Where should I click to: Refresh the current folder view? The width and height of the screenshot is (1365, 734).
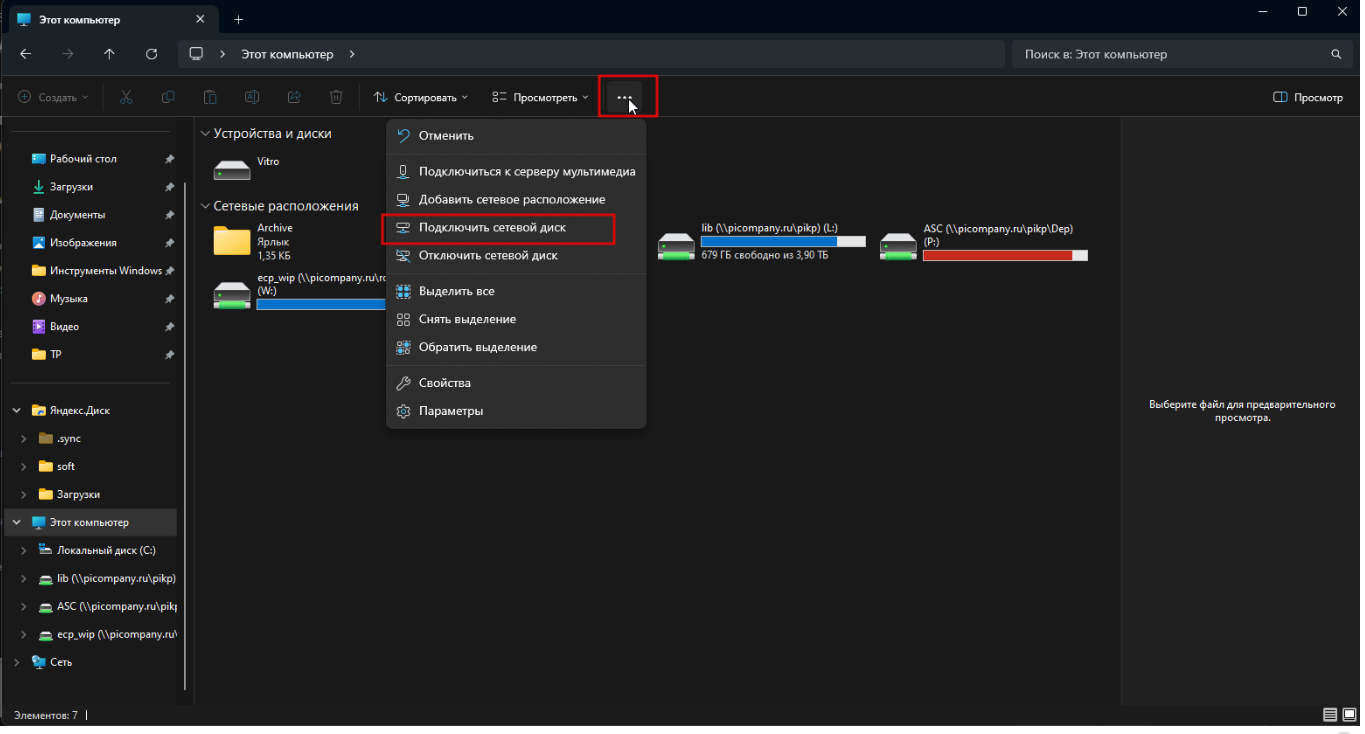pos(151,54)
